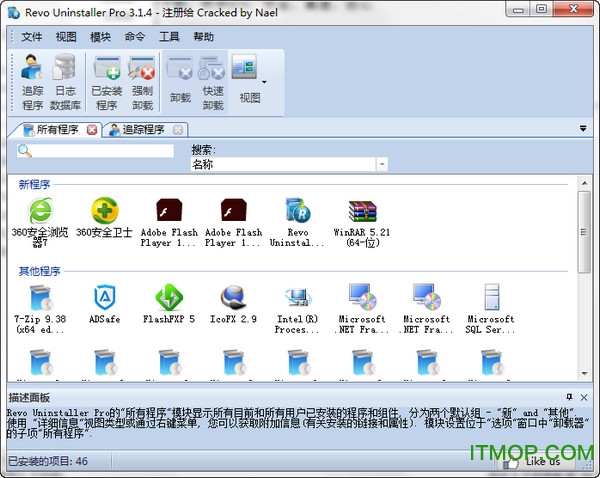Click the 强制卸载 toolbar button

[142, 82]
